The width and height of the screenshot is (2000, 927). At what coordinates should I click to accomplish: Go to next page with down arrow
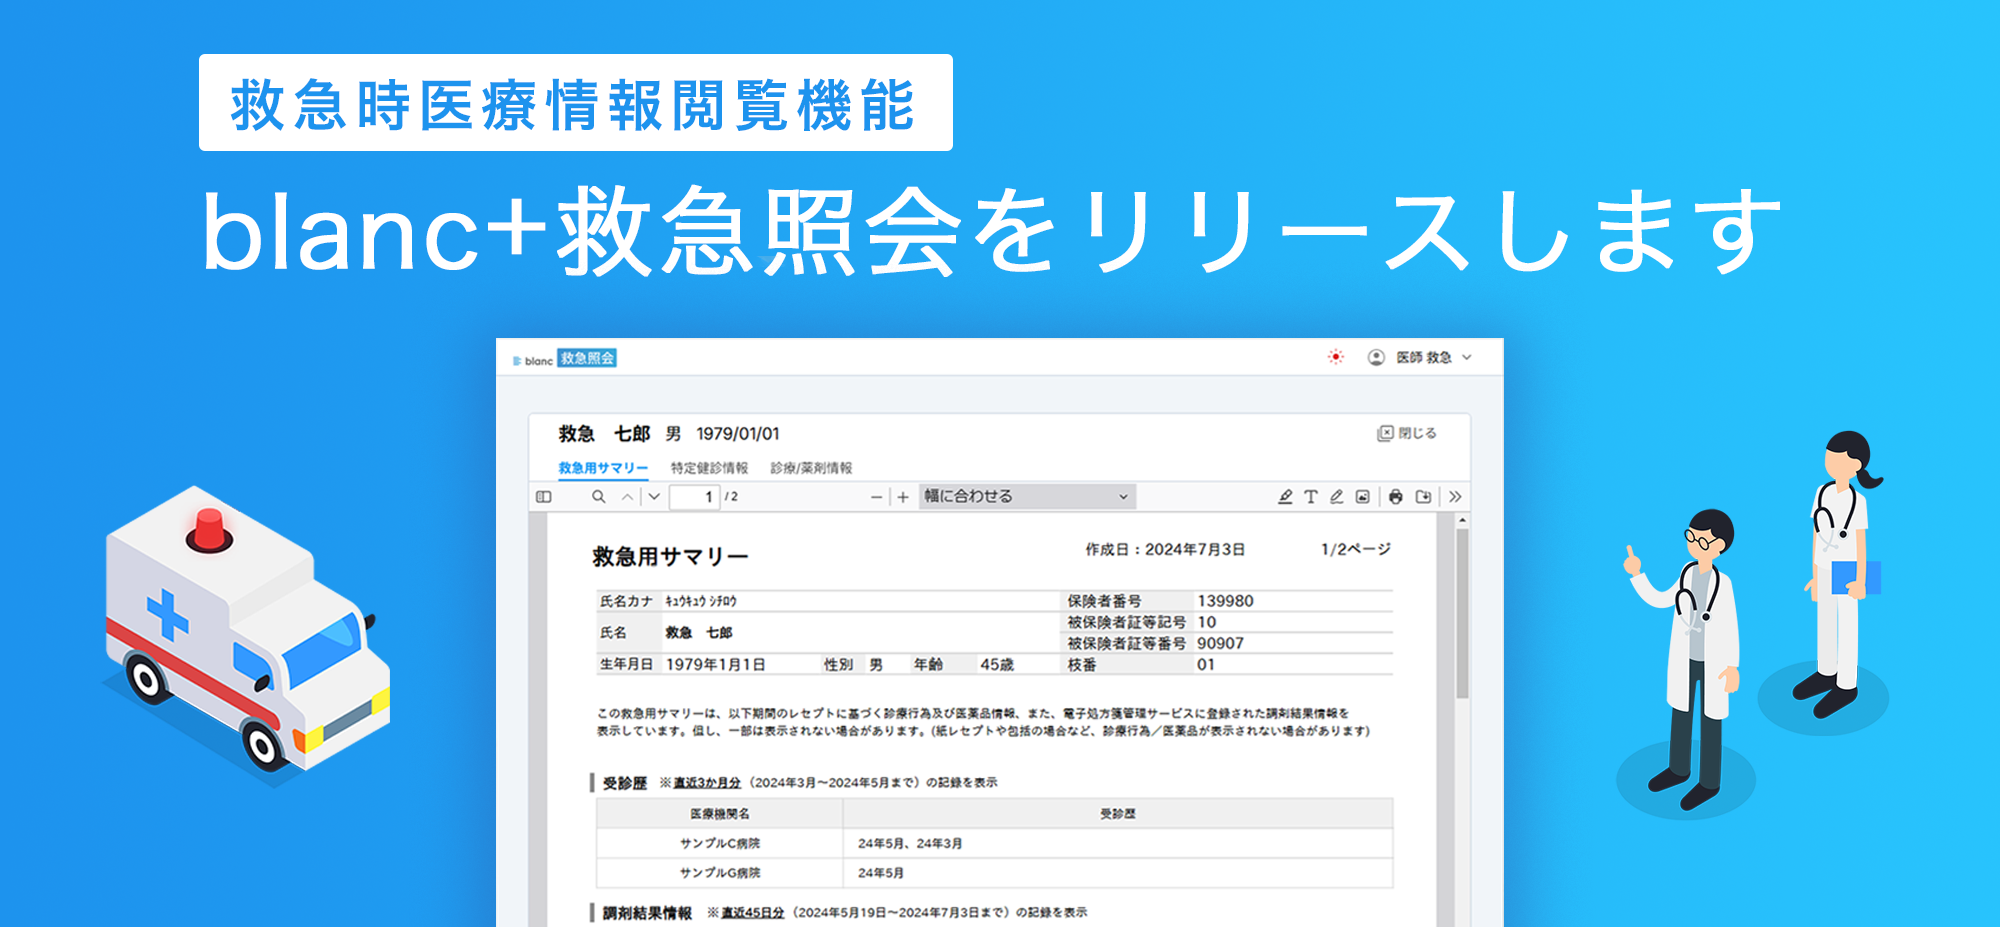[654, 497]
